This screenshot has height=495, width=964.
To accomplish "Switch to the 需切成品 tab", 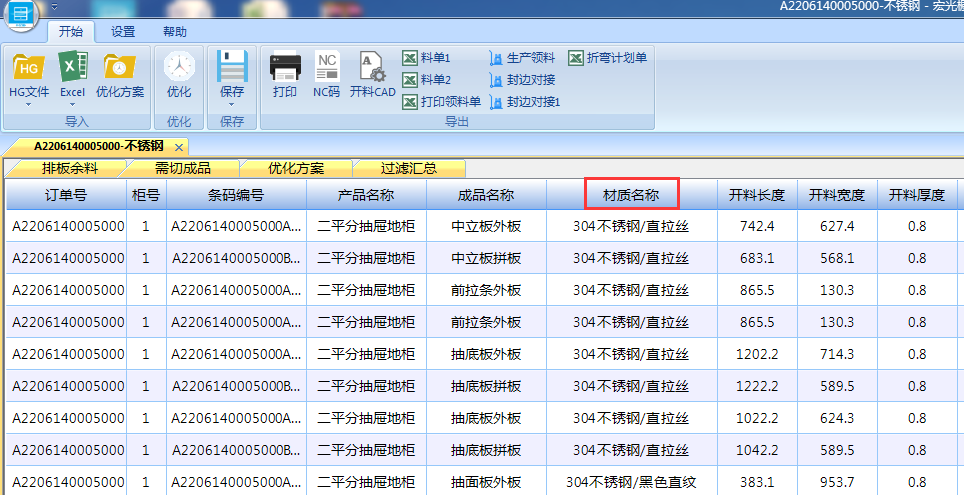I will [x=183, y=168].
